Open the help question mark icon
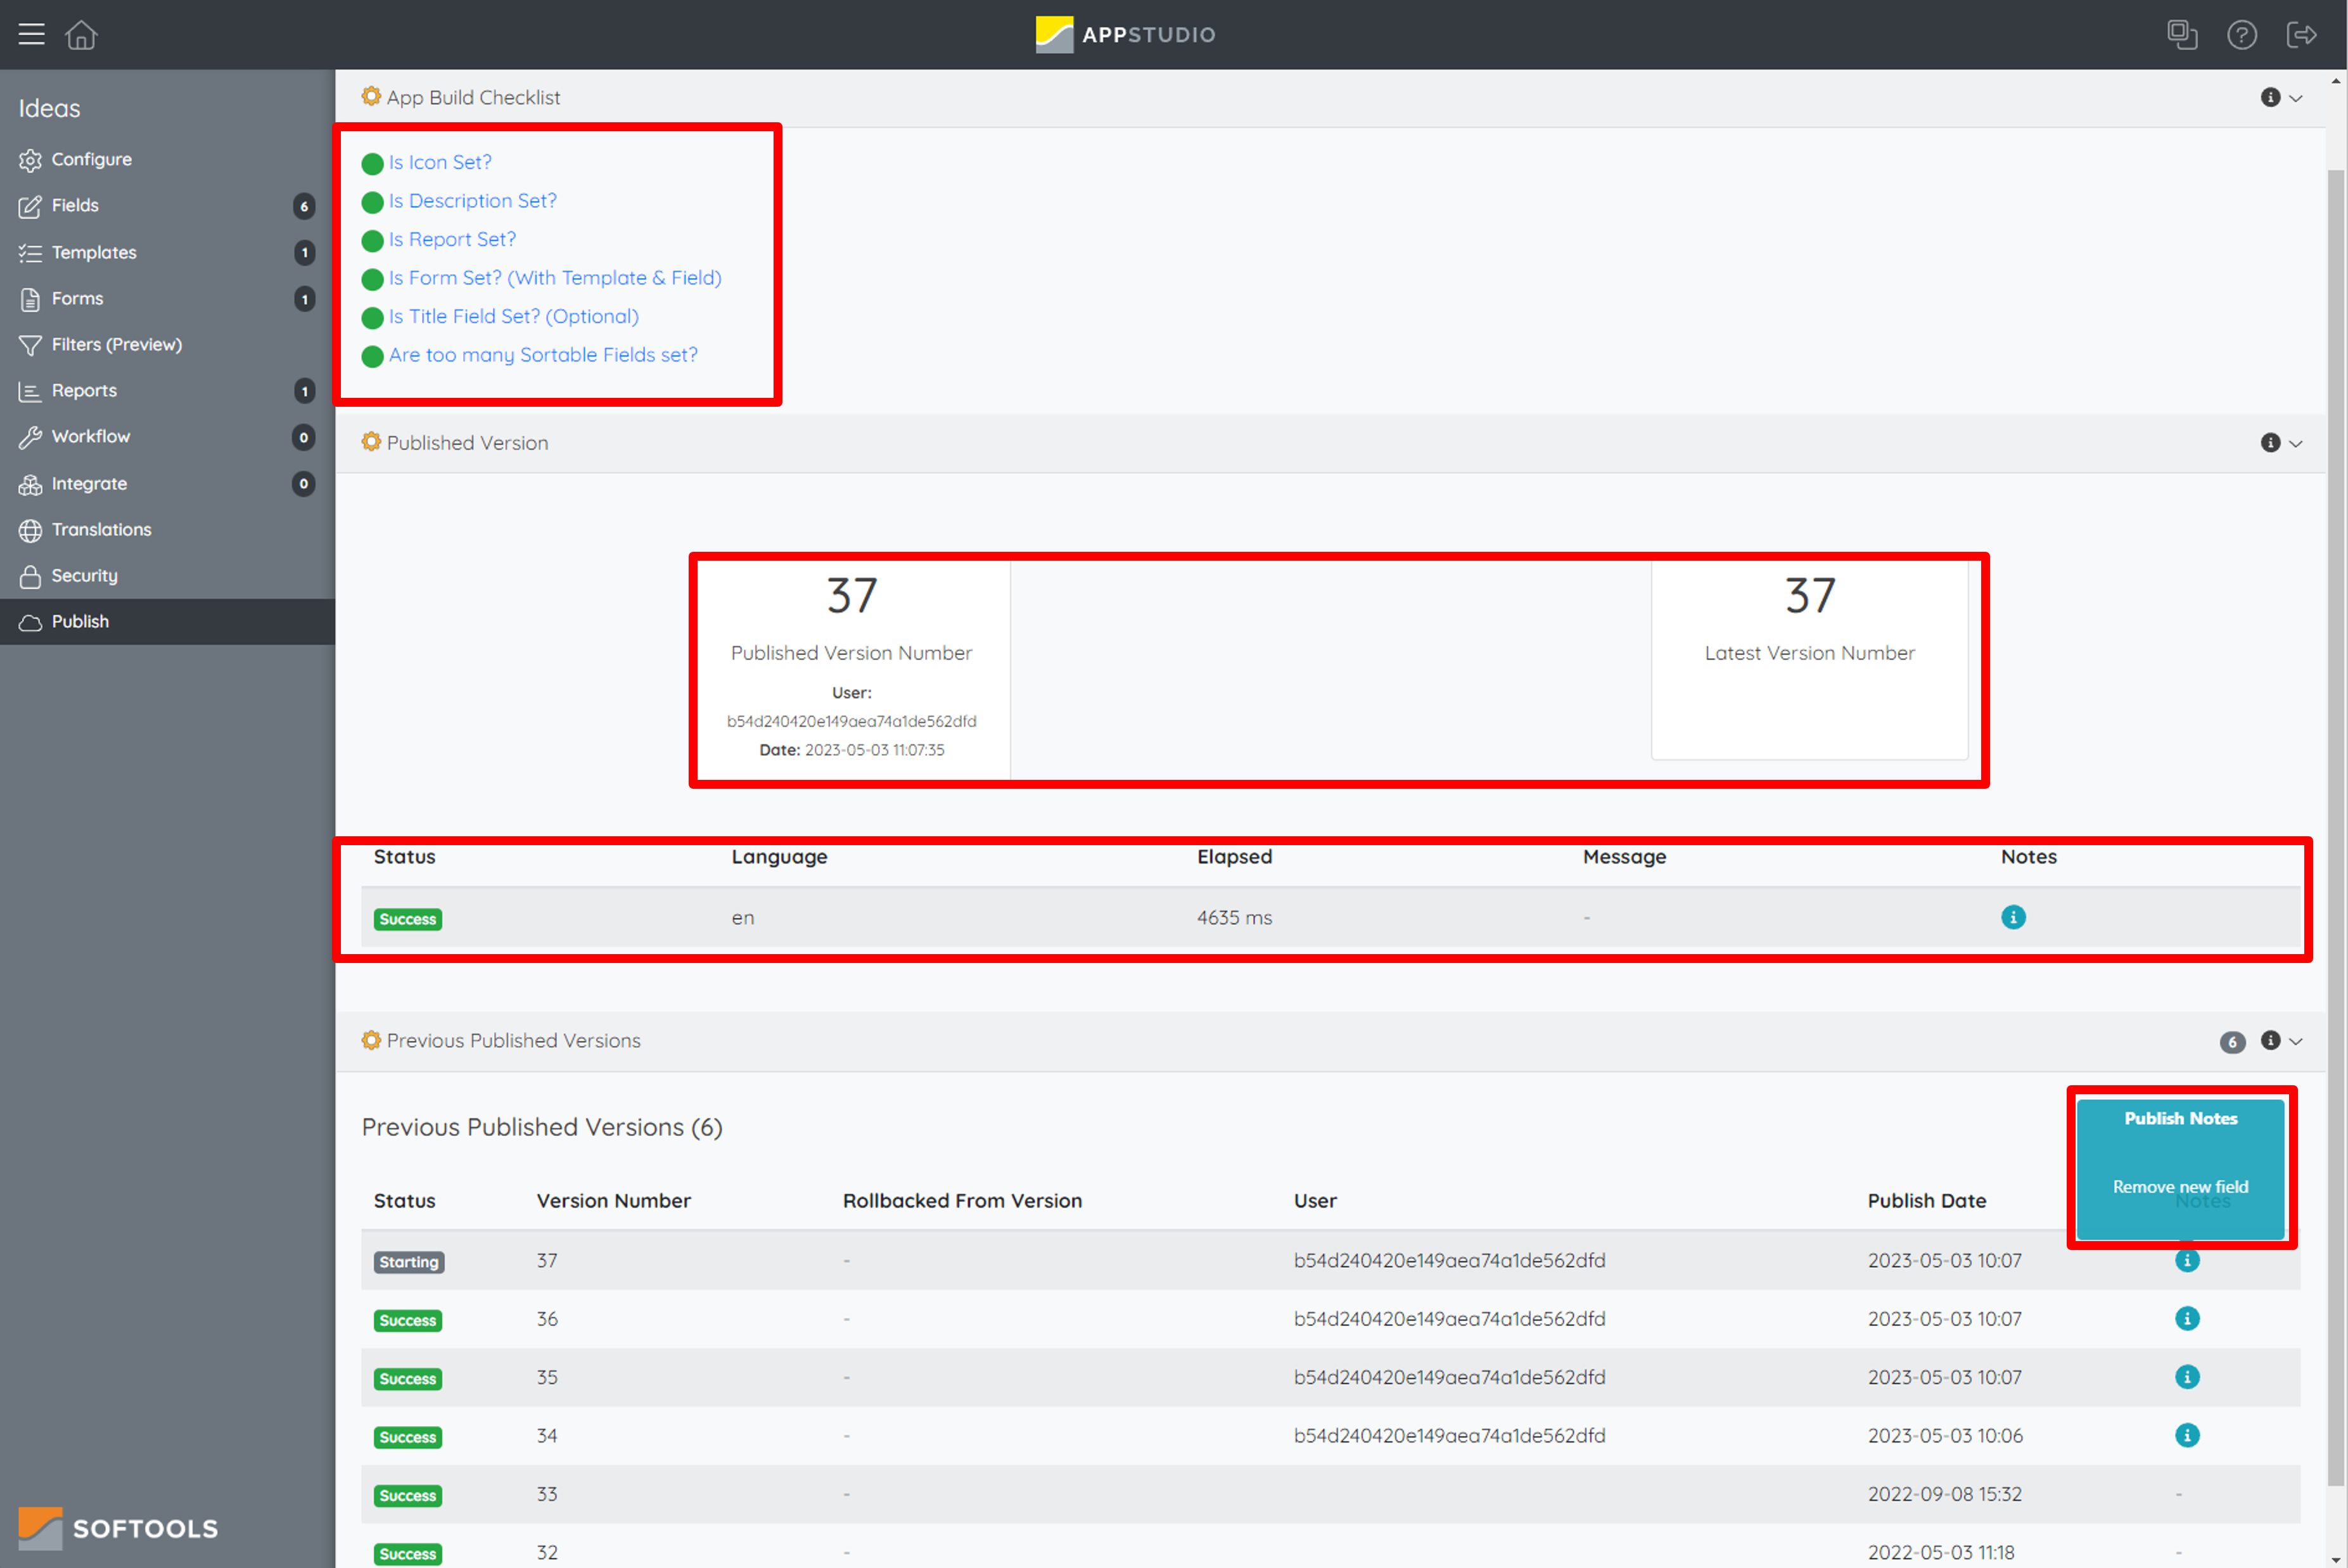Viewport: 2348px width, 1568px height. pyautogui.click(x=2242, y=34)
